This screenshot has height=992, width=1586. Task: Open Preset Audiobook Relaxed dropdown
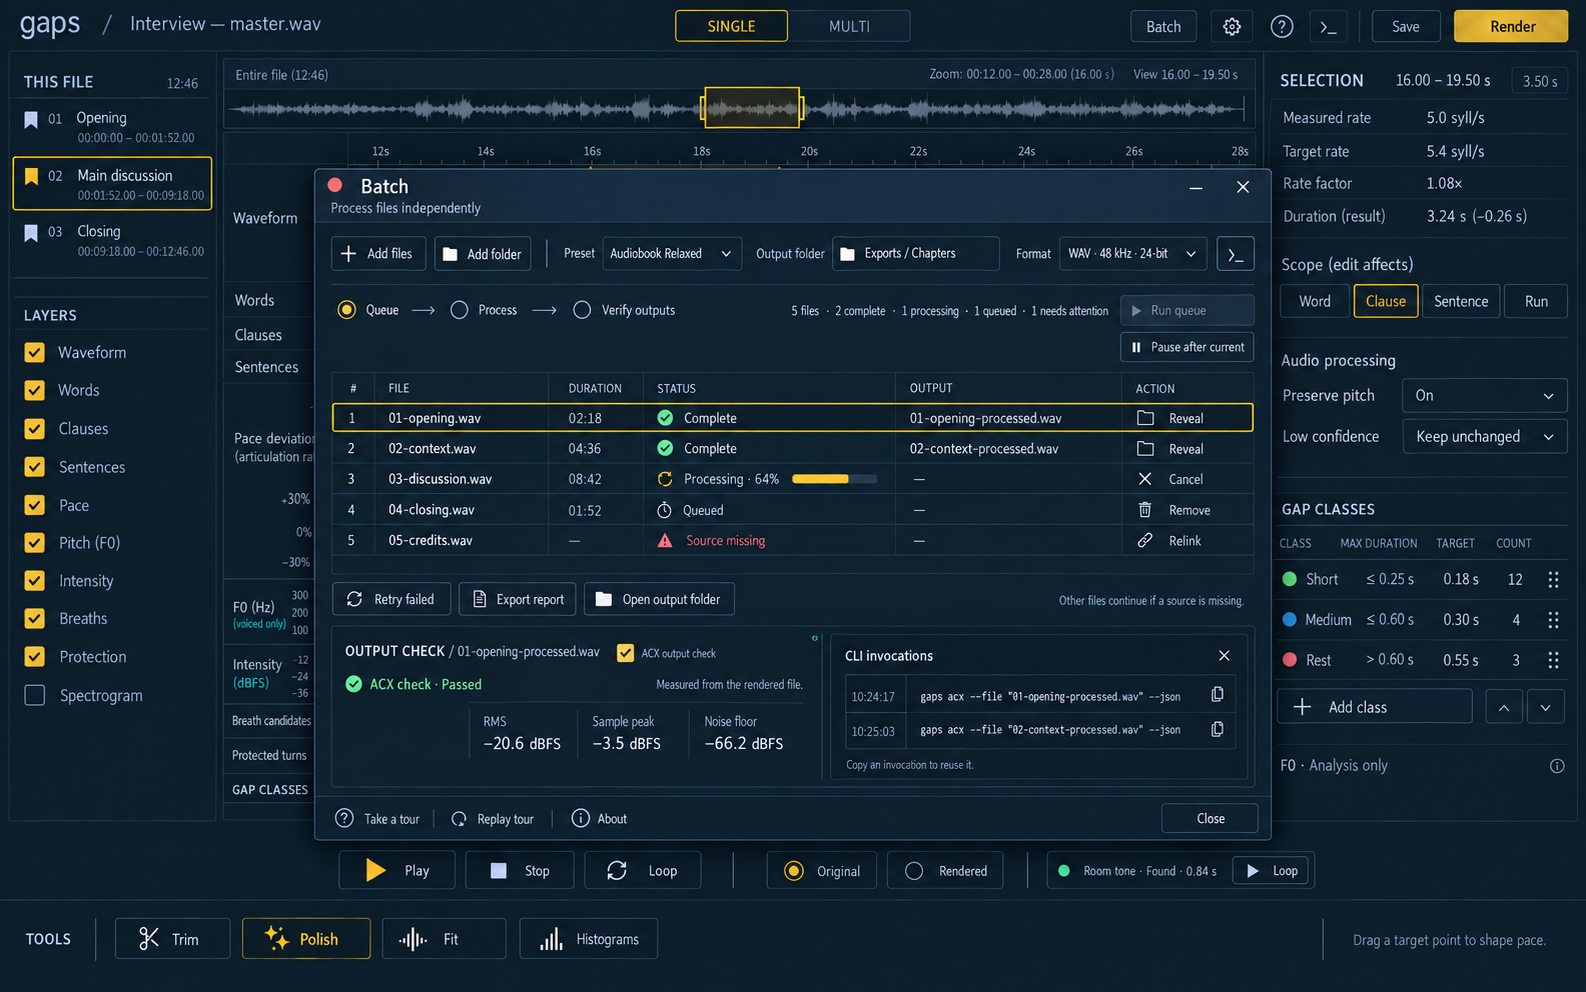pyautogui.click(x=672, y=254)
